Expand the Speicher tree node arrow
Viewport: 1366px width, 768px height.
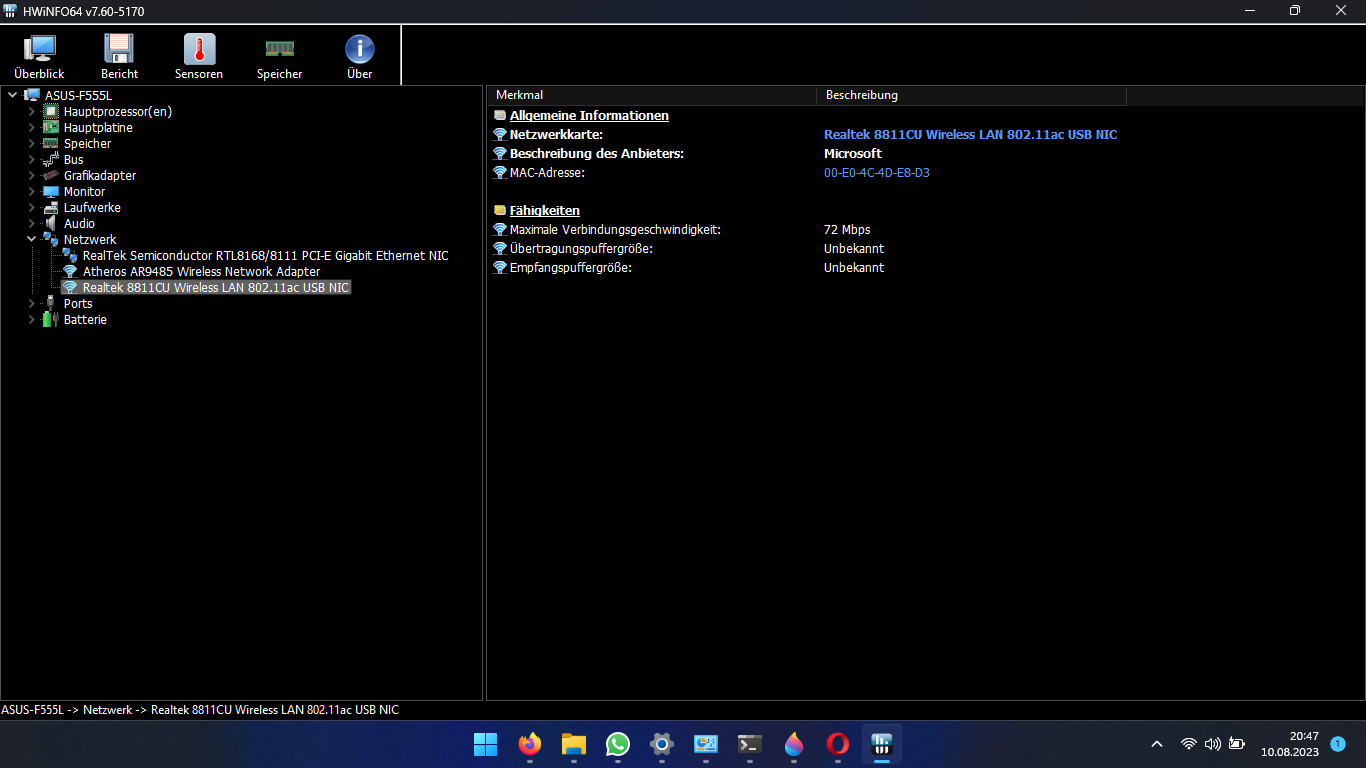tap(31, 144)
